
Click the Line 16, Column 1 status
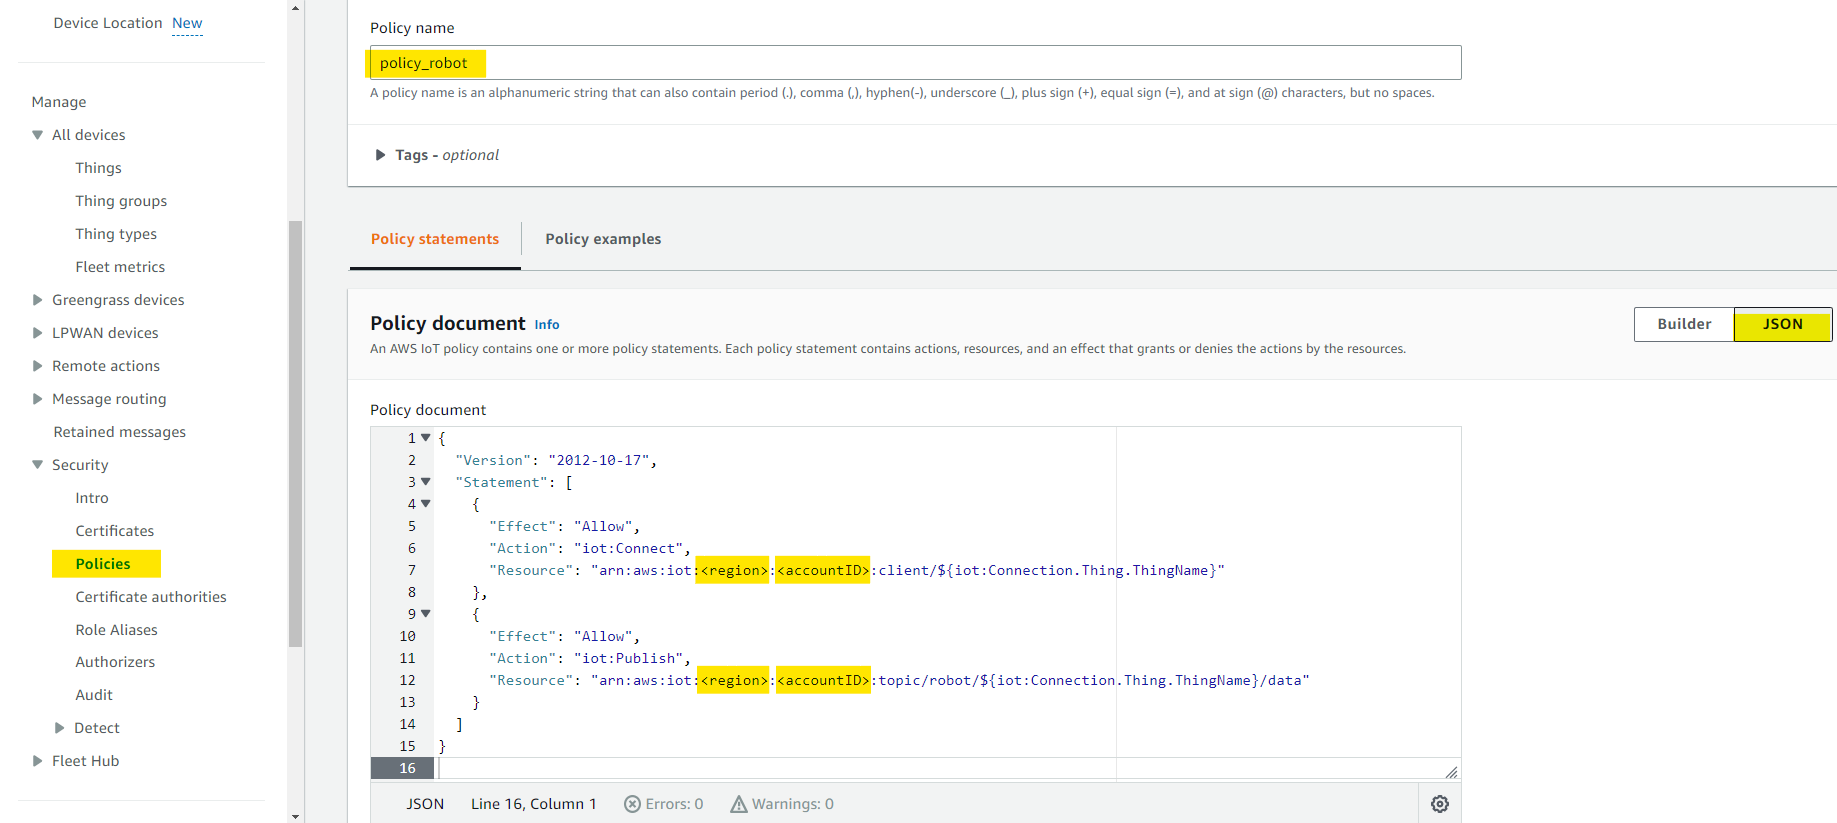(x=533, y=804)
